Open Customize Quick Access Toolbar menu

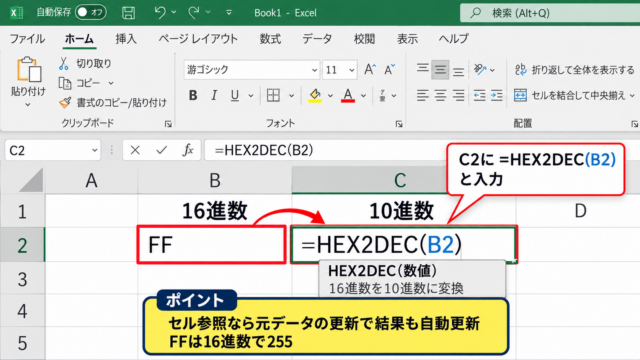[229, 13]
